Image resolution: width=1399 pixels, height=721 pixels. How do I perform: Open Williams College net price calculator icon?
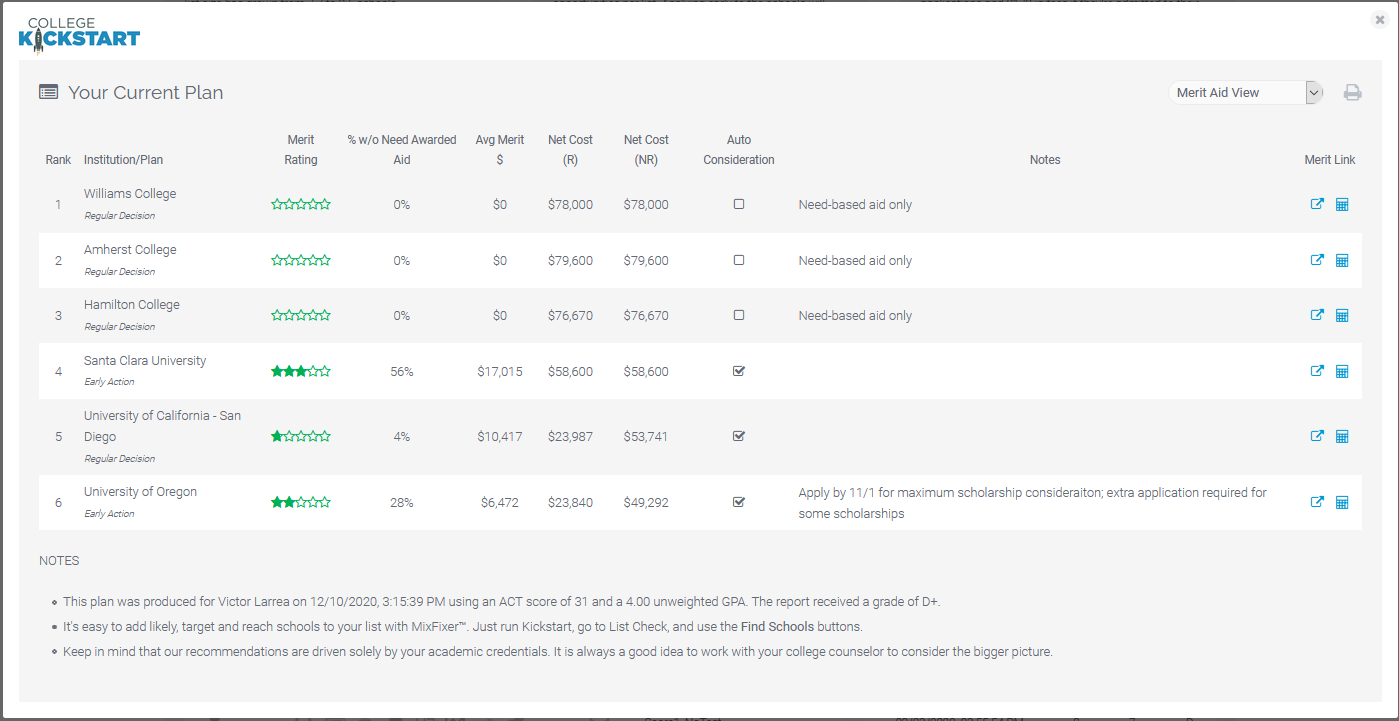pos(1342,204)
